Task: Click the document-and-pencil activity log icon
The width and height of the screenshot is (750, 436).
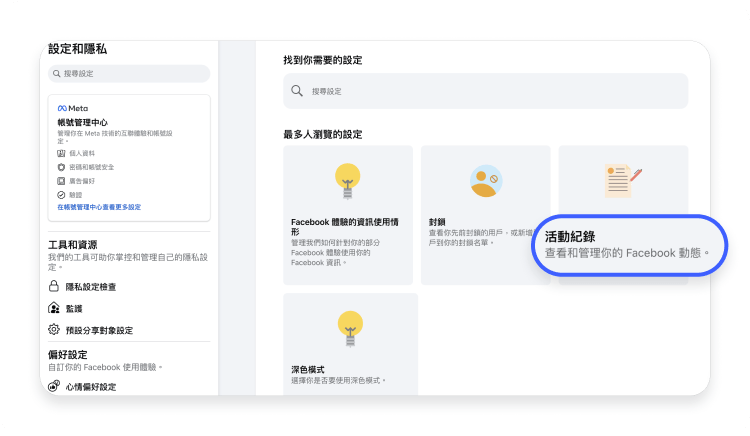Action: click(623, 181)
